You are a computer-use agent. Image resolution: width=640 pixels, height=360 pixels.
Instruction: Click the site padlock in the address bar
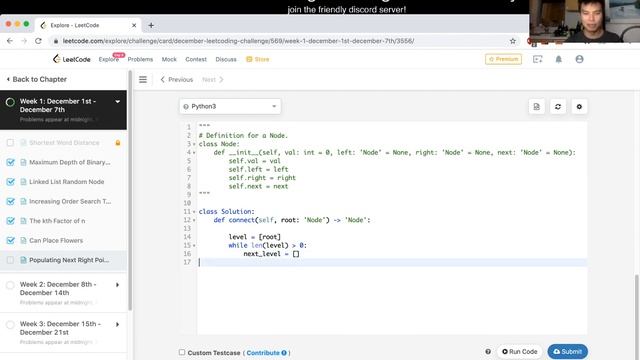[56, 41]
